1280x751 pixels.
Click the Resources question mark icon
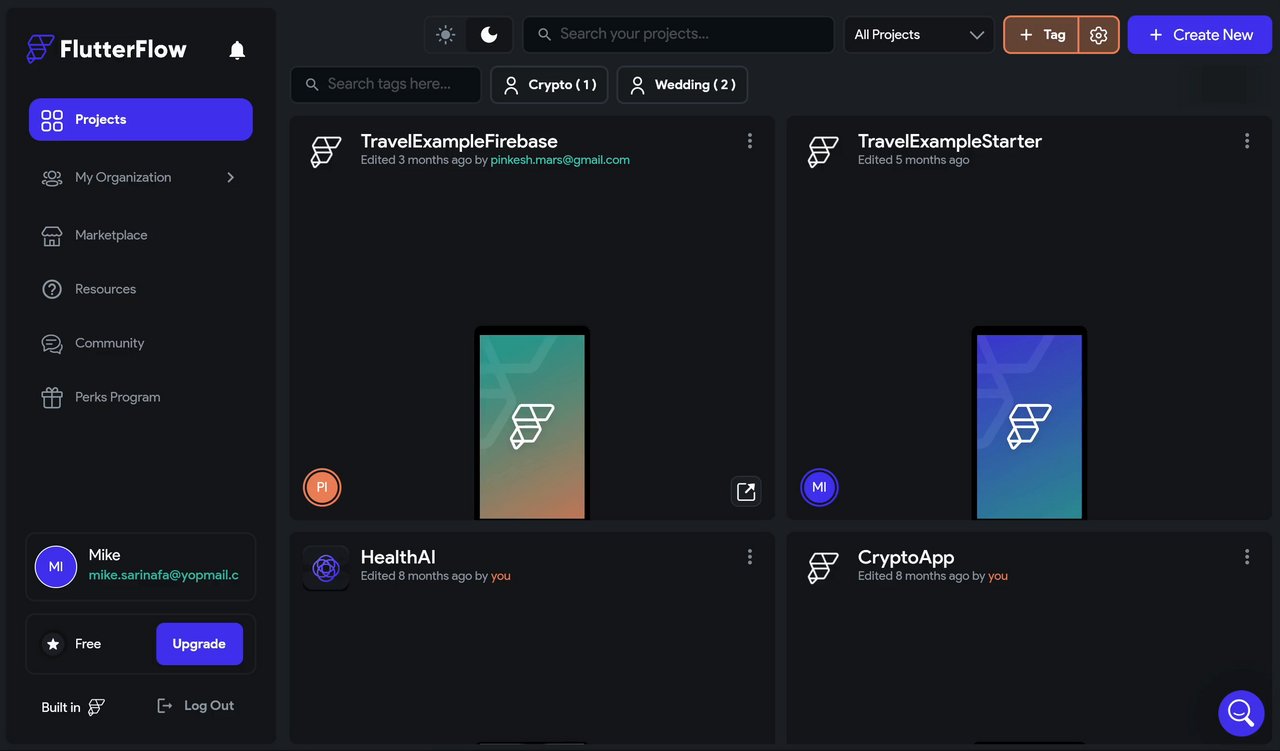point(52,289)
